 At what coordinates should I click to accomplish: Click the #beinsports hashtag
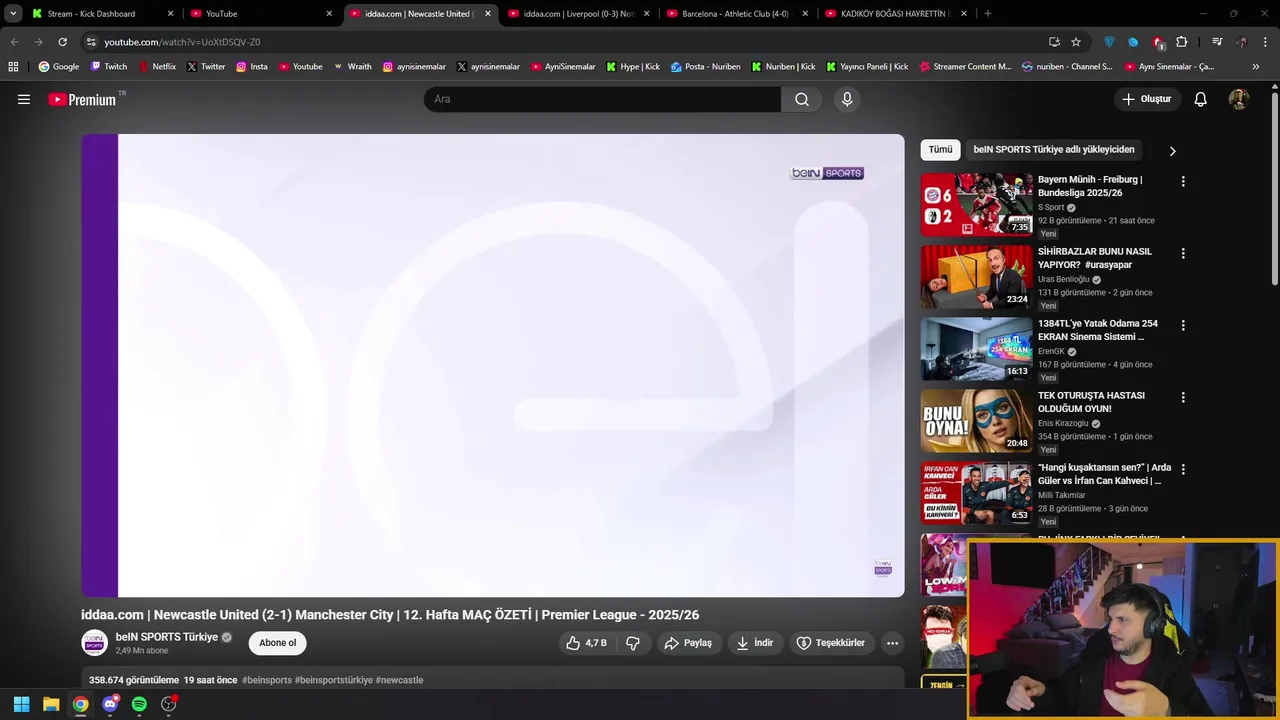point(267,680)
